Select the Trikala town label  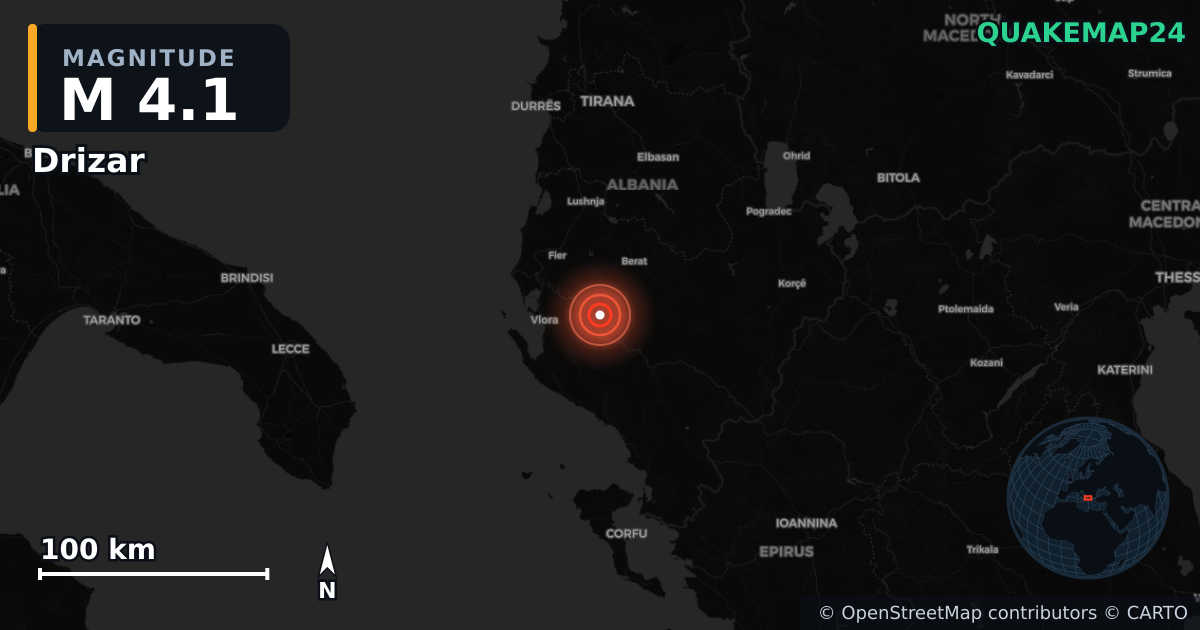tap(982, 550)
